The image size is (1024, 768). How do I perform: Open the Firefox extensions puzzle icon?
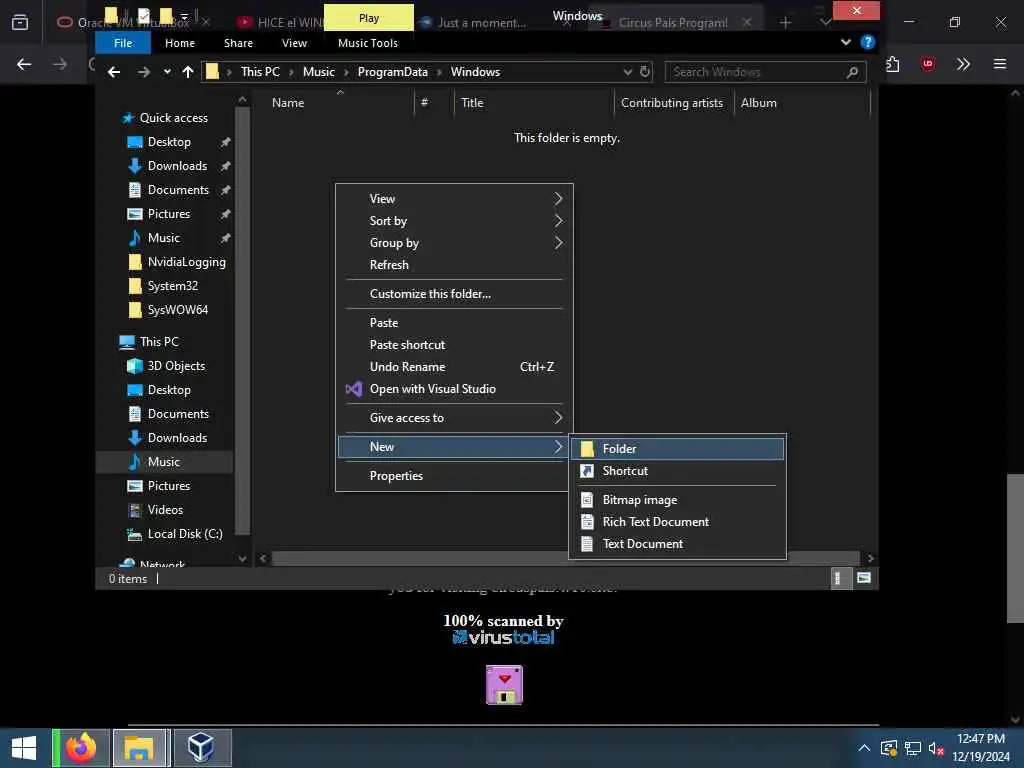[x=893, y=64]
